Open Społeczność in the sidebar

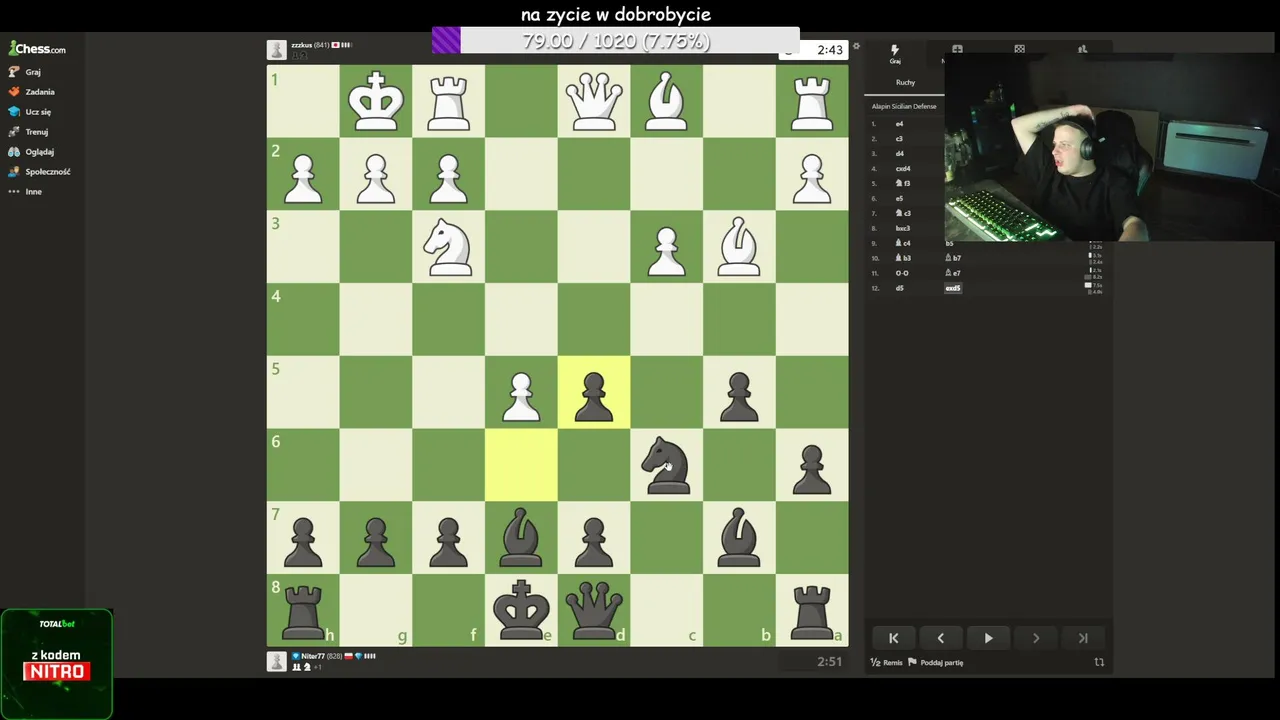click(x=39, y=172)
